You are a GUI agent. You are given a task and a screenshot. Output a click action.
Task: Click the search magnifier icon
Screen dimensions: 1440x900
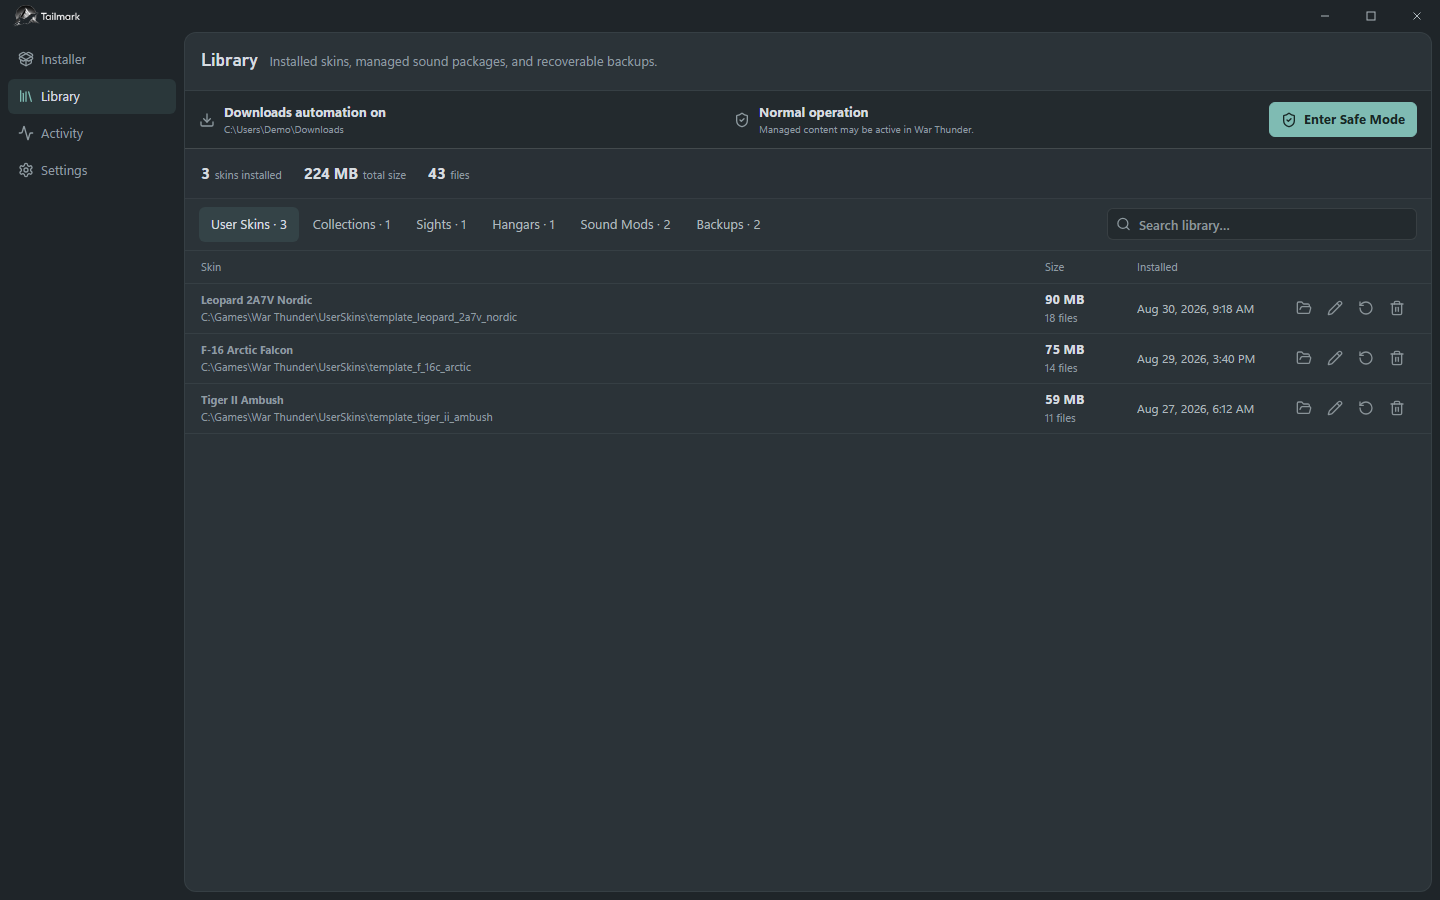1124,225
